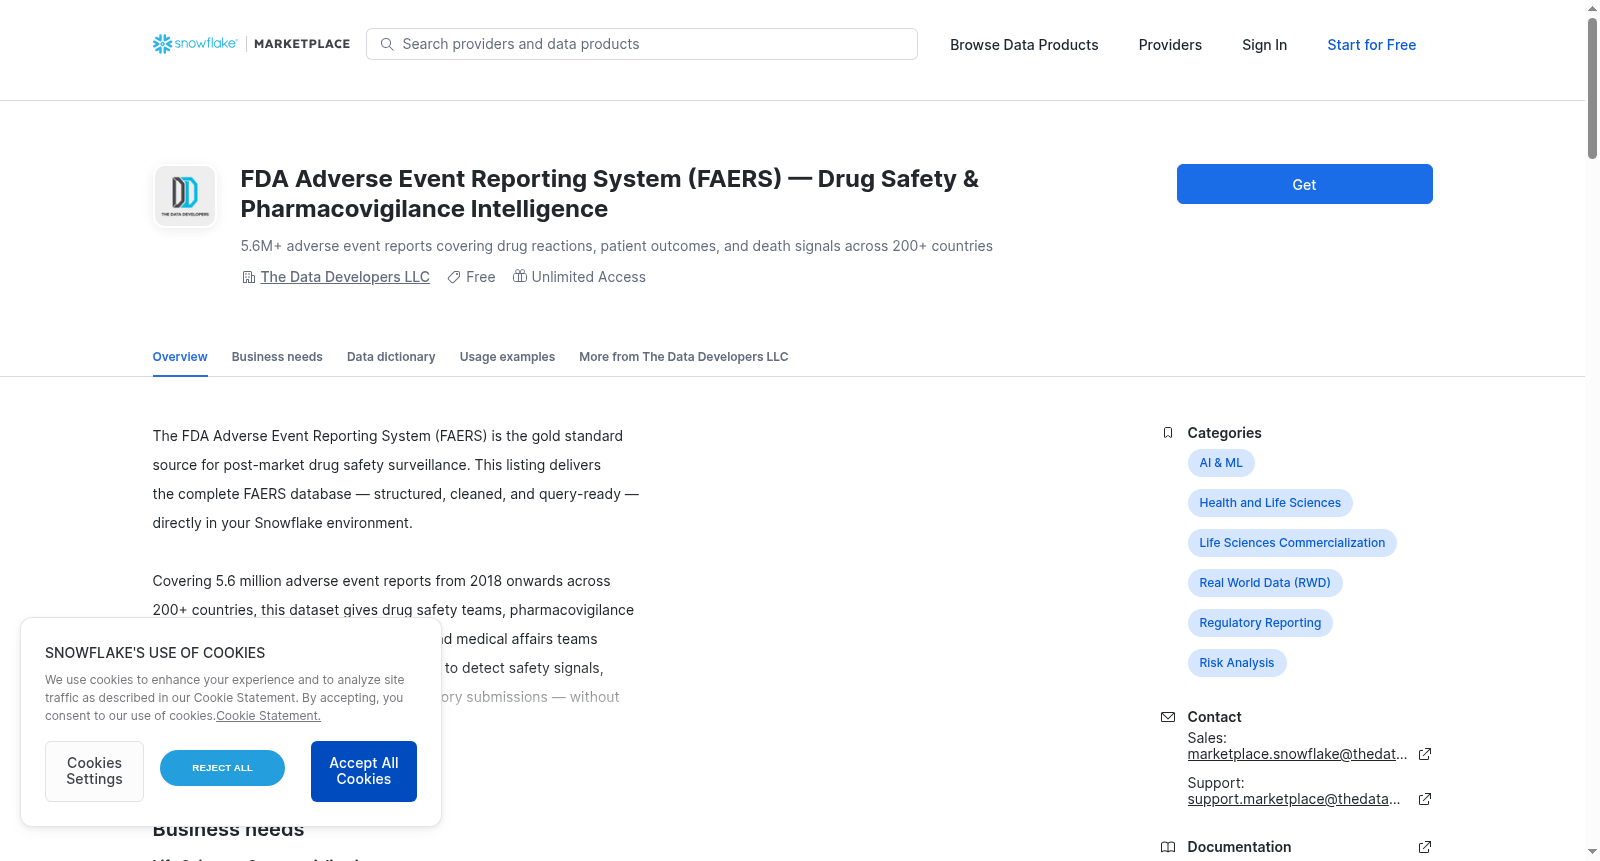Open the Sales marketplace email link
1600x861 pixels.
click(1297, 754)
